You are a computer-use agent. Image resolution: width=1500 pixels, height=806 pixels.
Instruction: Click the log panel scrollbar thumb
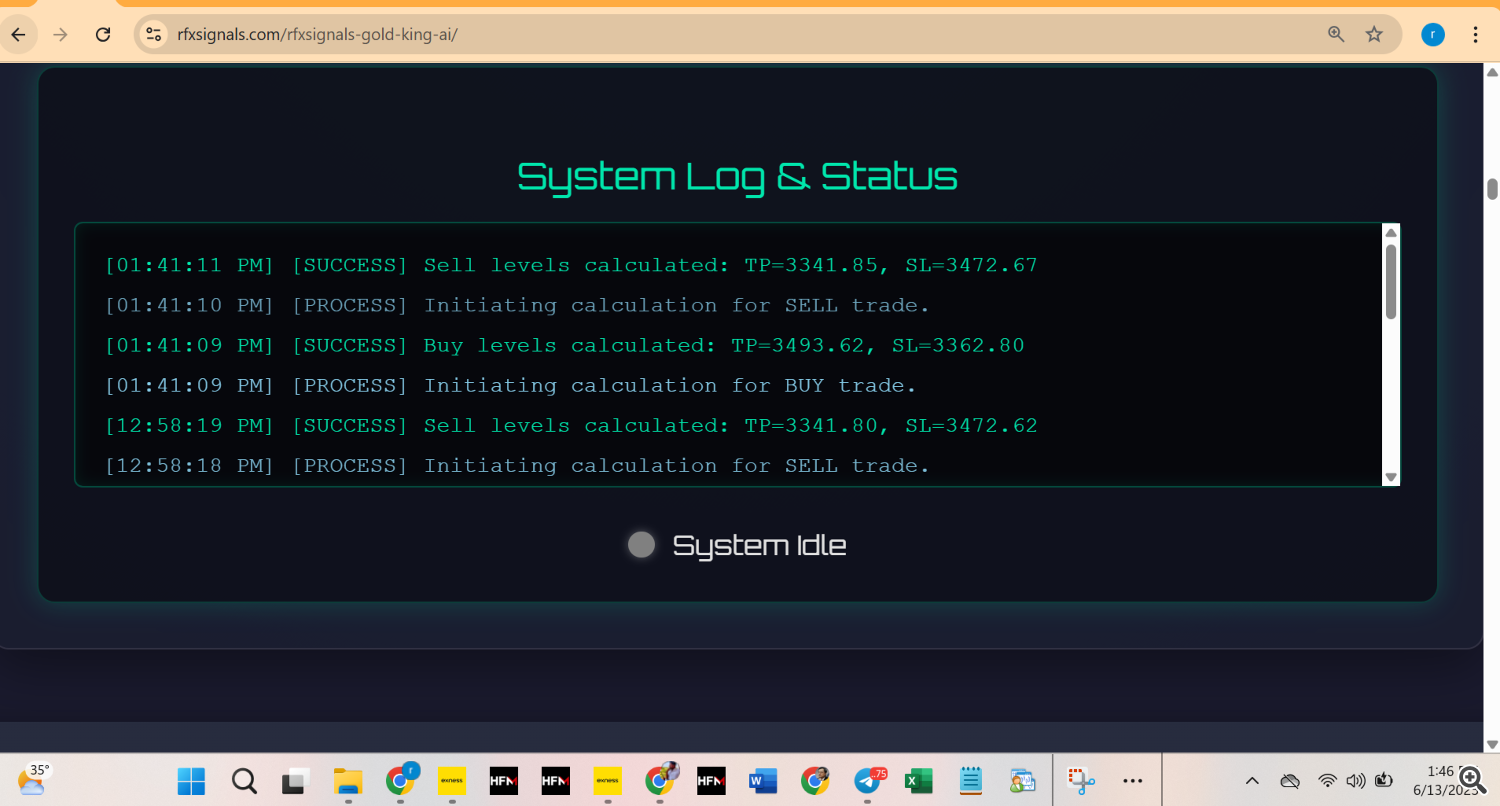coord(1390,282)
